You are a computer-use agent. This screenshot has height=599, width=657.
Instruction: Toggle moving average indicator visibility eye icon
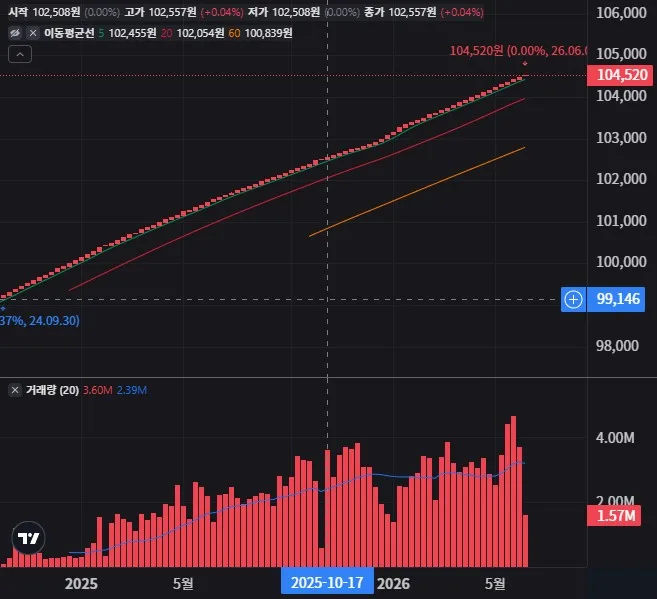[x=15, y=33]
